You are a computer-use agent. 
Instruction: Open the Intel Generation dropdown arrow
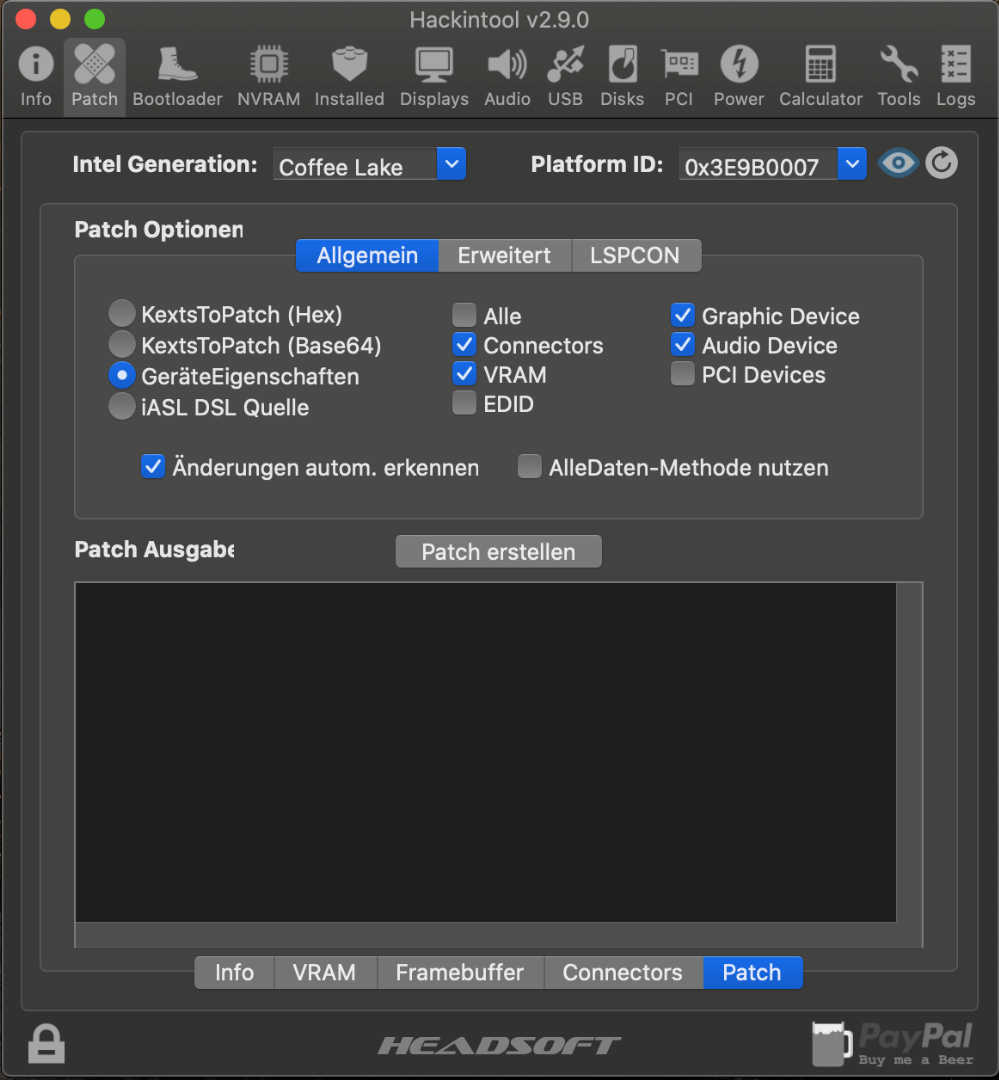tap(451, 164)
